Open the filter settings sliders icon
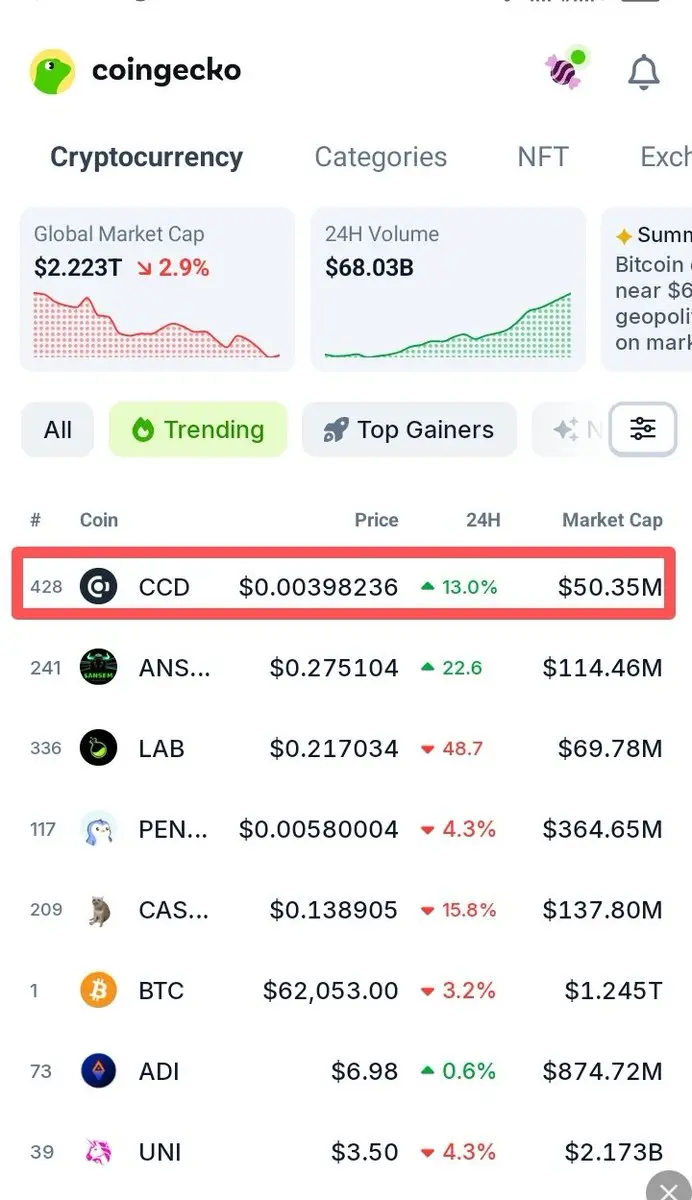Screen dimensions: 692x1200 coord(642,430)
